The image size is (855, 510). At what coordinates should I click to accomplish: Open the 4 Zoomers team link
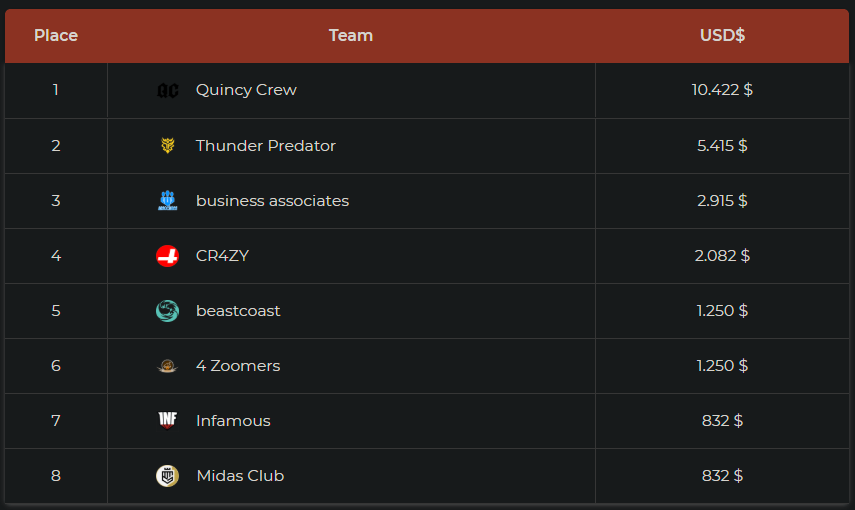tap(238, 366)
